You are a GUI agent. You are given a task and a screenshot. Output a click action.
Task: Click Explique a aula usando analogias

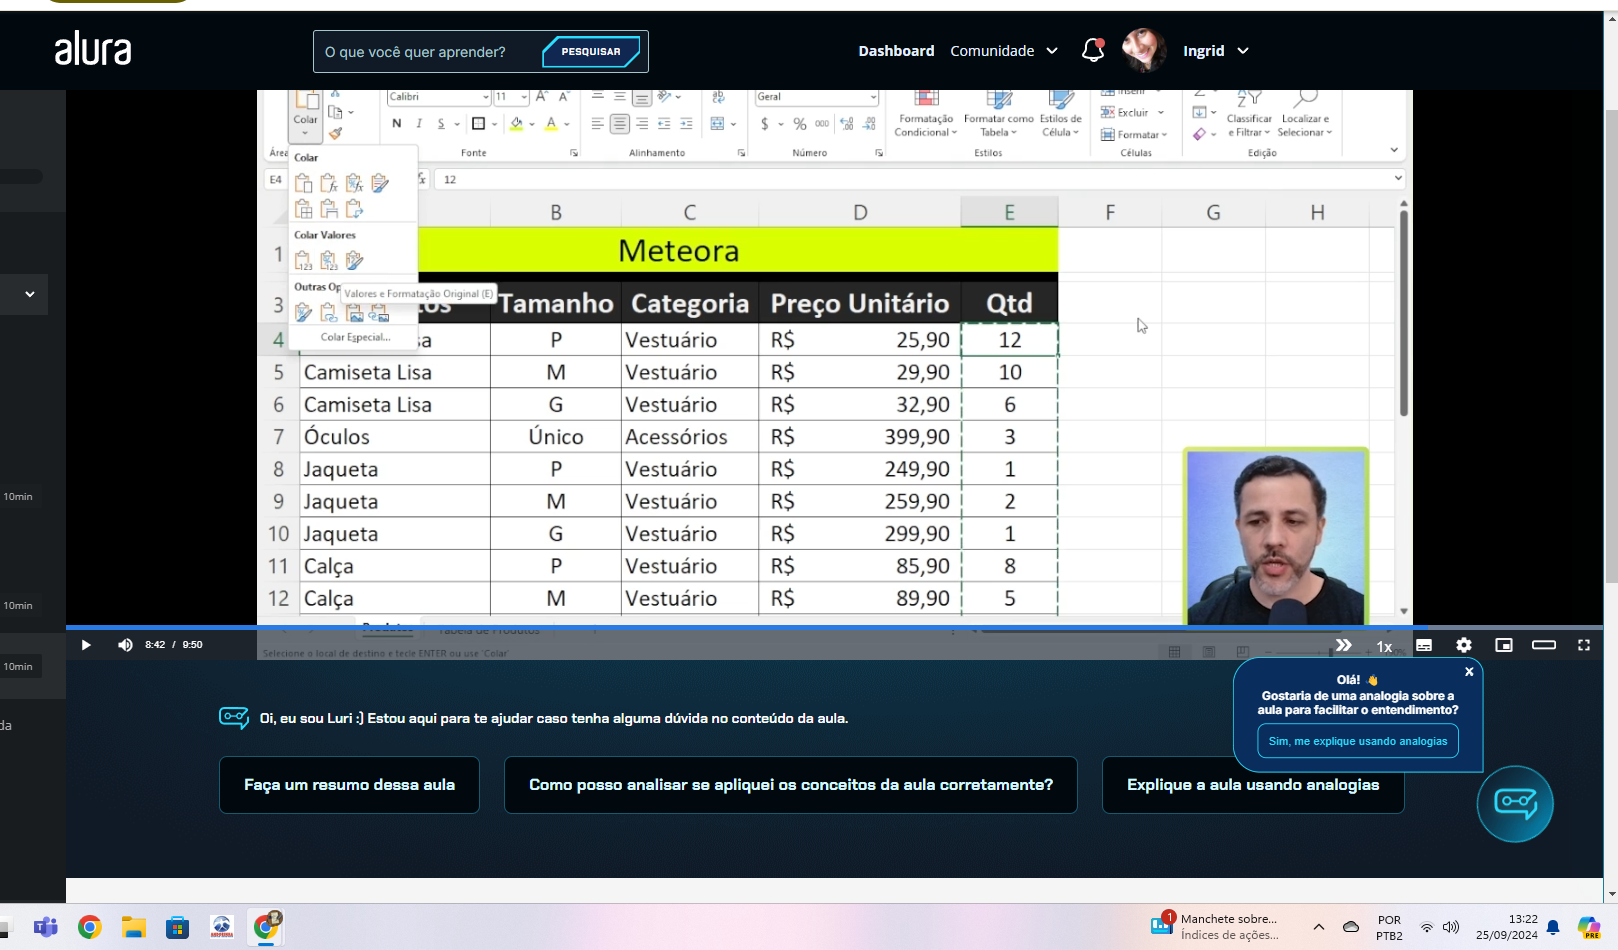[x=1253, y=785]
